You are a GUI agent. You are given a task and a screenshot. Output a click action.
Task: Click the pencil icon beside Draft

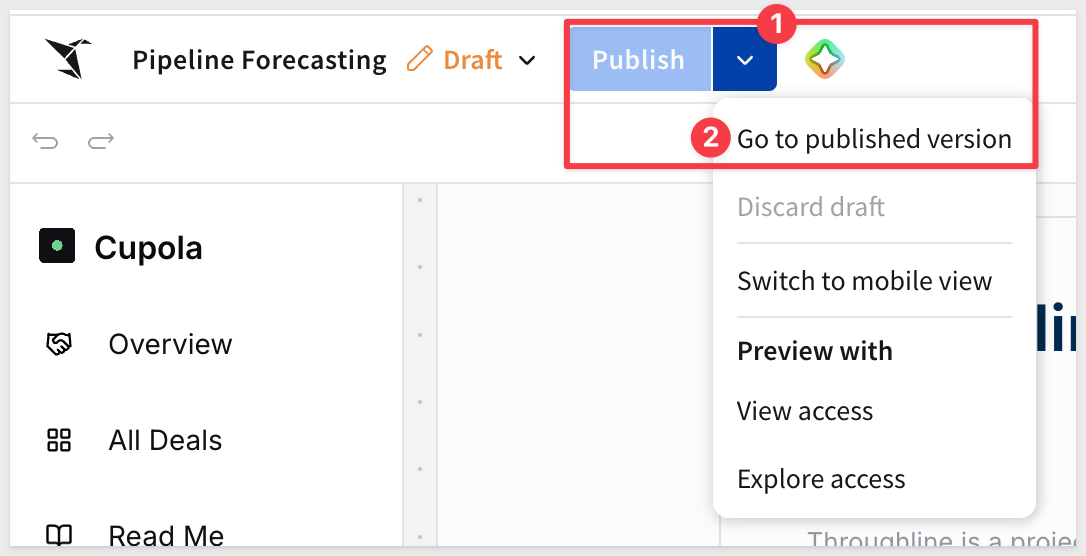(419, 60)
